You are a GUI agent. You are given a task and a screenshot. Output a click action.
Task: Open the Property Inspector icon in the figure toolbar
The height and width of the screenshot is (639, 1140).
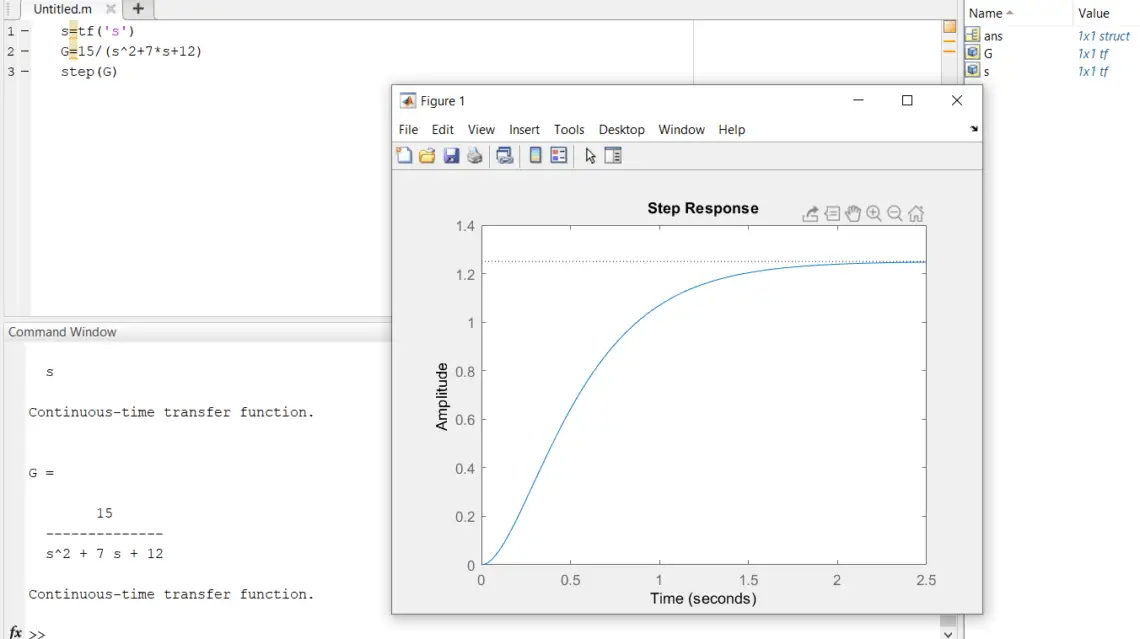tap(613, 155)
